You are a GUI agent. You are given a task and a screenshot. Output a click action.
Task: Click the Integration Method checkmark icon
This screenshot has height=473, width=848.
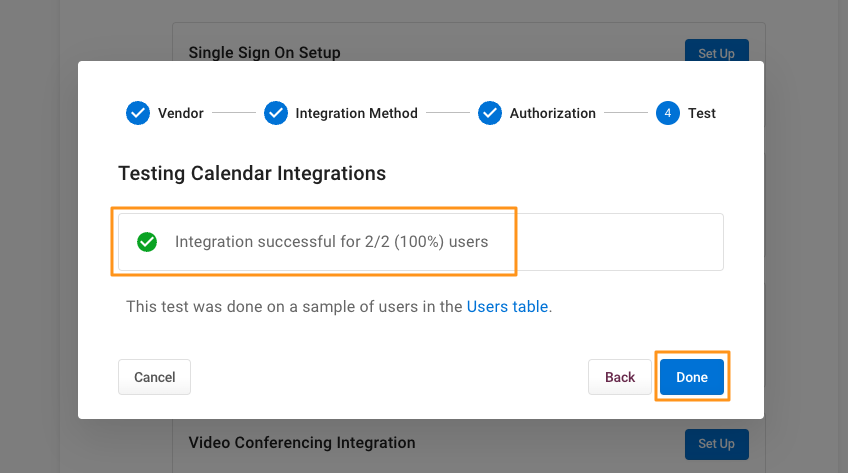point(276,113)
